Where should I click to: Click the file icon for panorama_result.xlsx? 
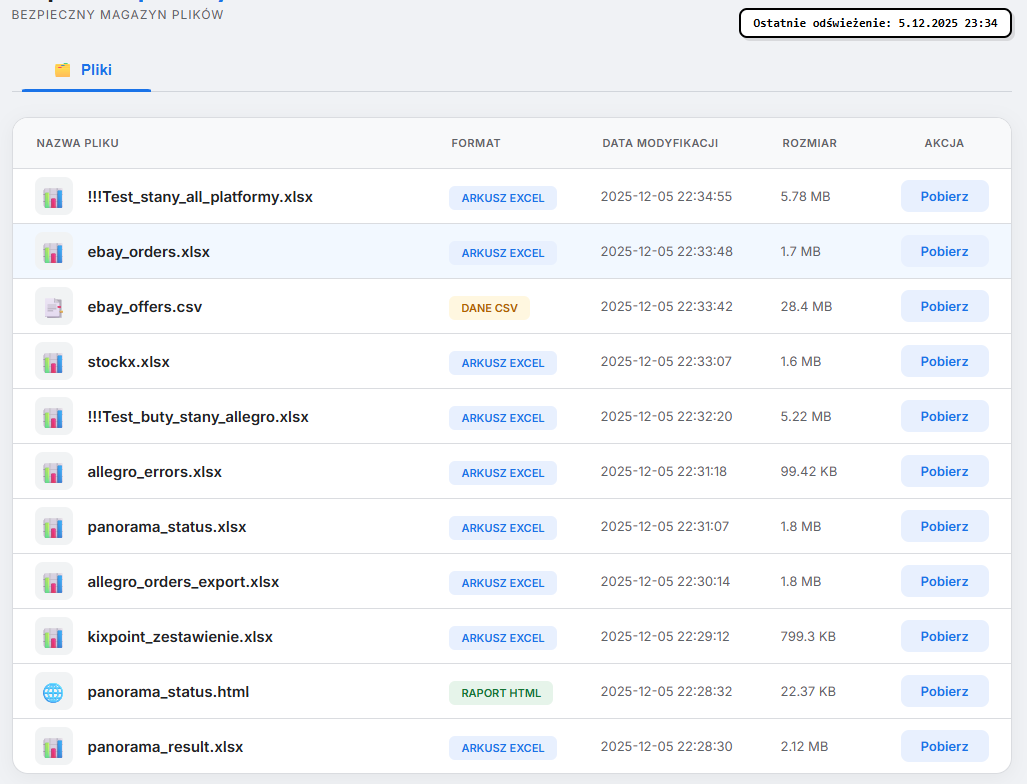click(54, 747)
